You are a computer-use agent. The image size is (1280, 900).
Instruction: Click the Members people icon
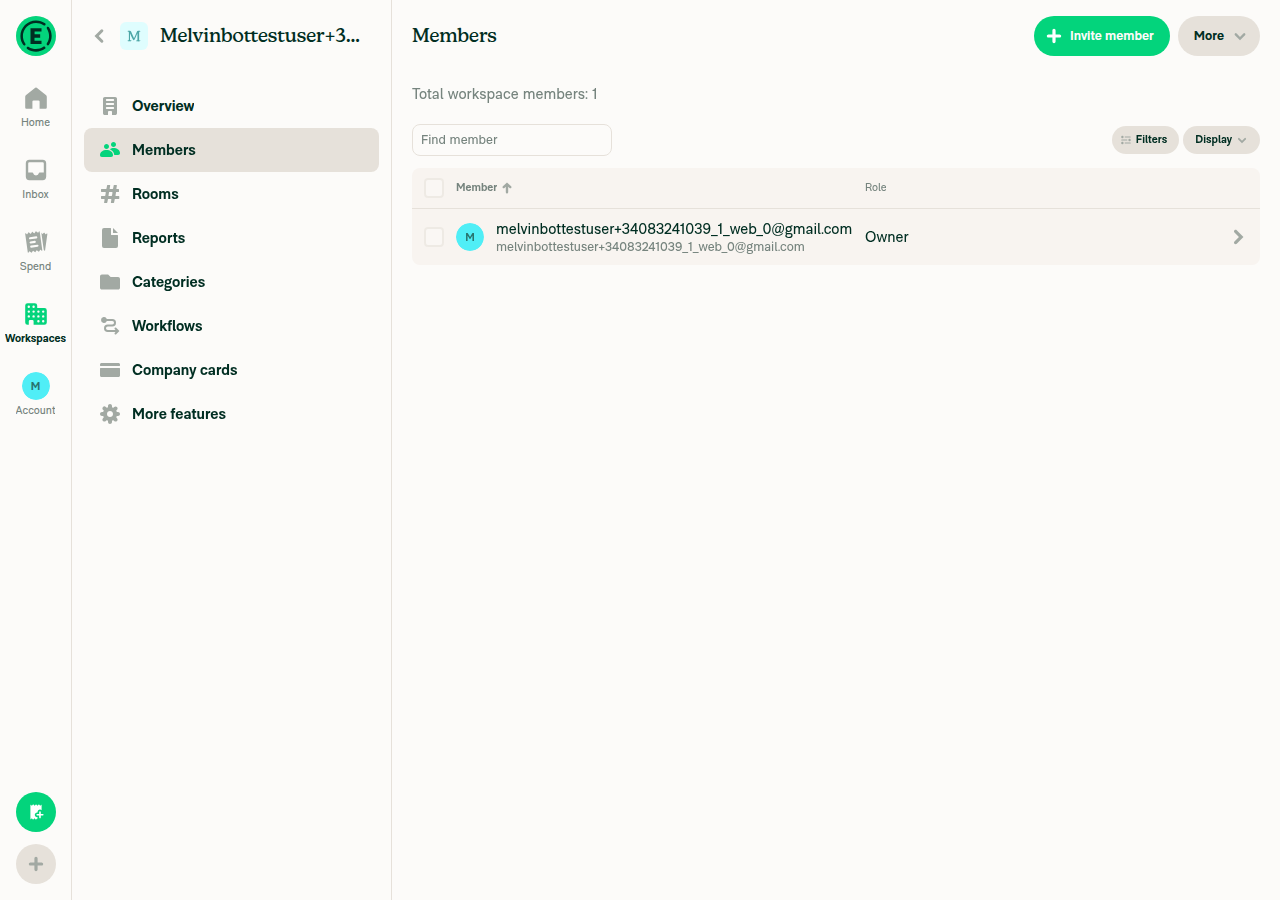click(x=110, y=150)
